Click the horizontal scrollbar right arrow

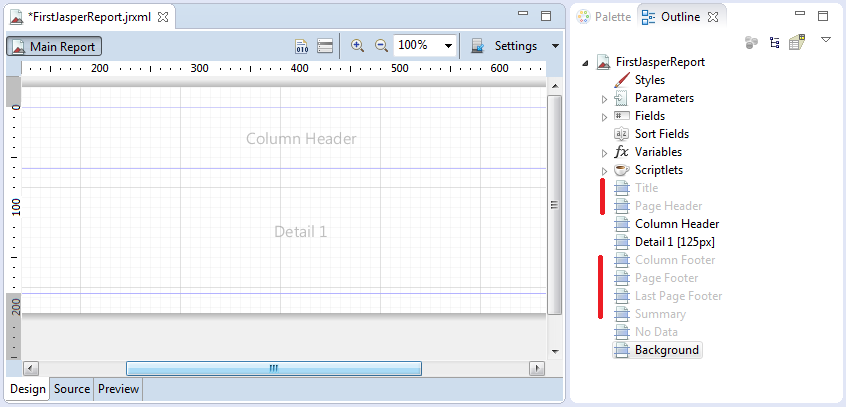pos(537,369)
